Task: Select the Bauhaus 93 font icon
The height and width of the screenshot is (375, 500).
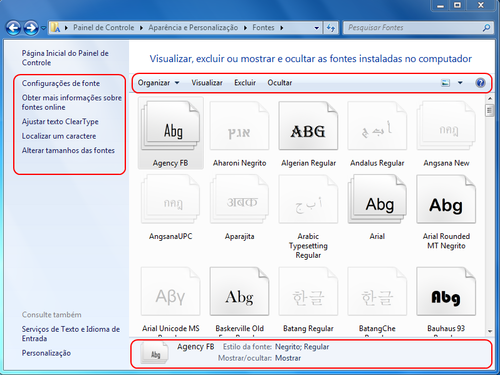Action: pyautogui.click(x=446, y=291)
